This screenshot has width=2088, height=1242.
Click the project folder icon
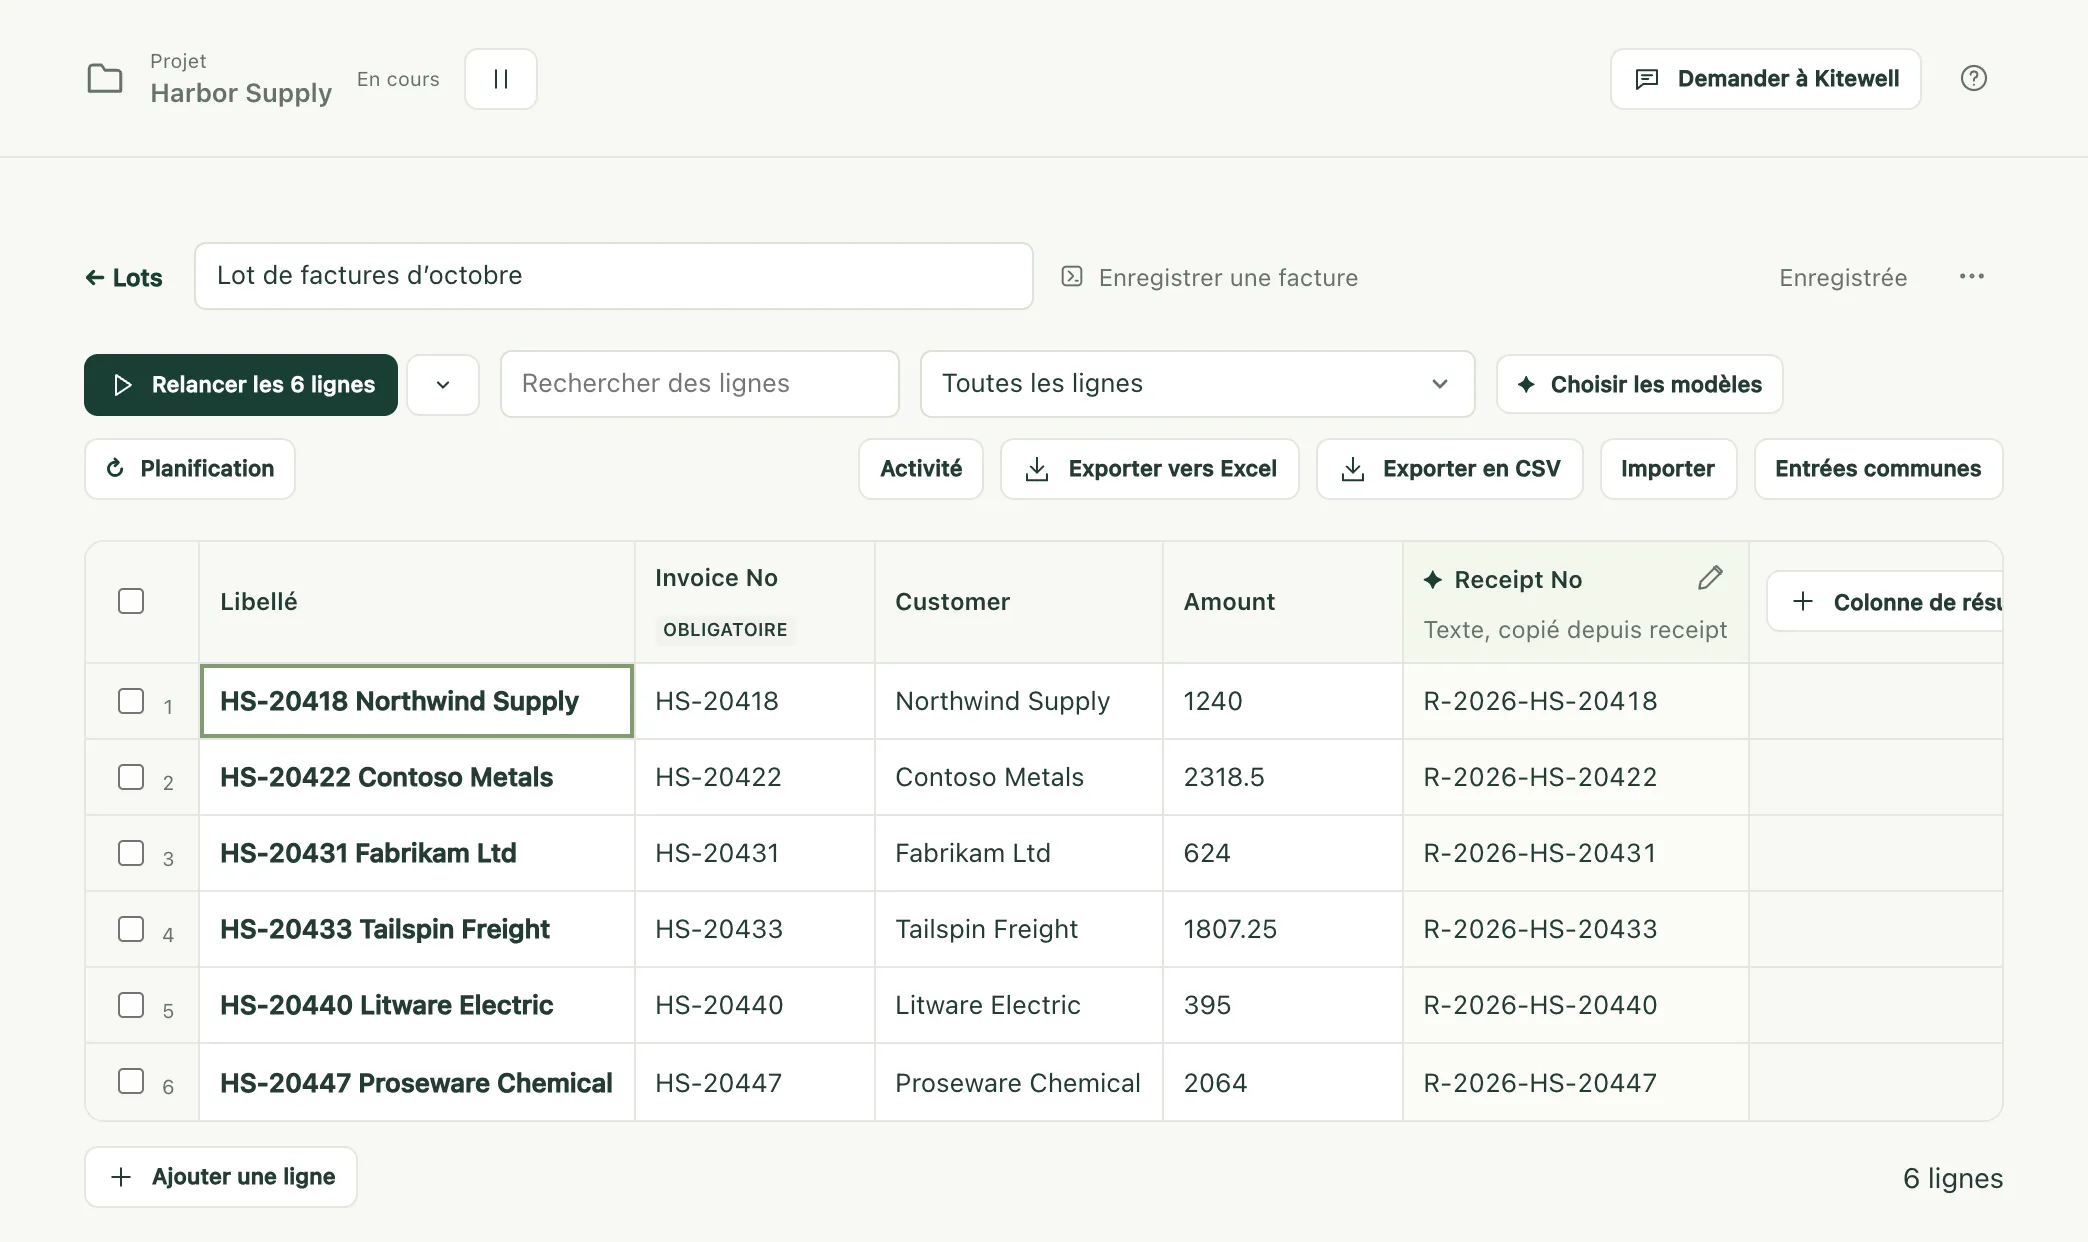tap(105, 78)
